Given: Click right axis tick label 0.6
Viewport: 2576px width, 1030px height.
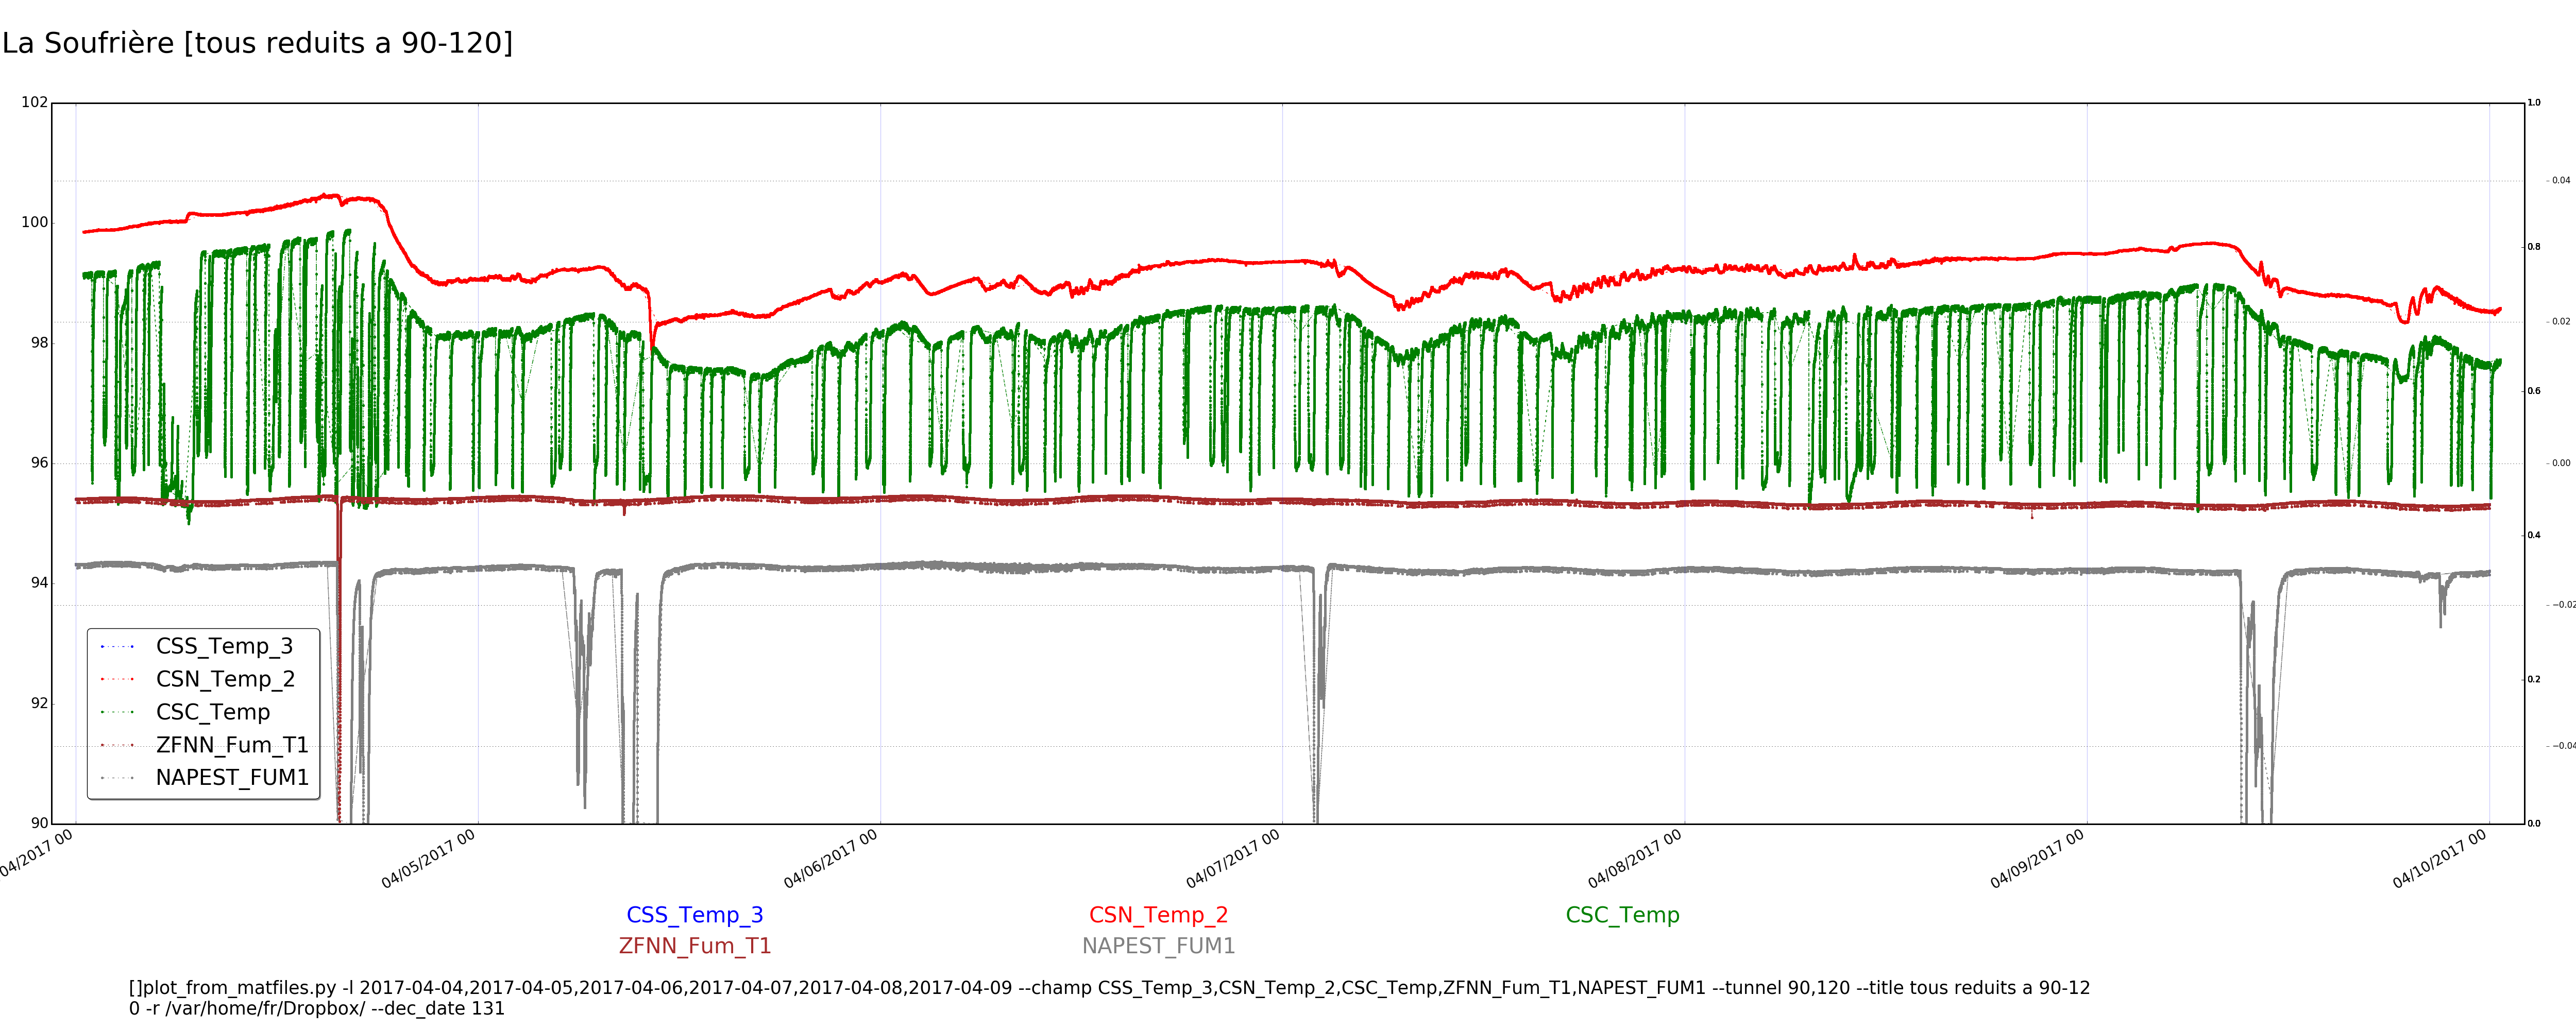Looking at the screenshot, I should pos(2534,391).
